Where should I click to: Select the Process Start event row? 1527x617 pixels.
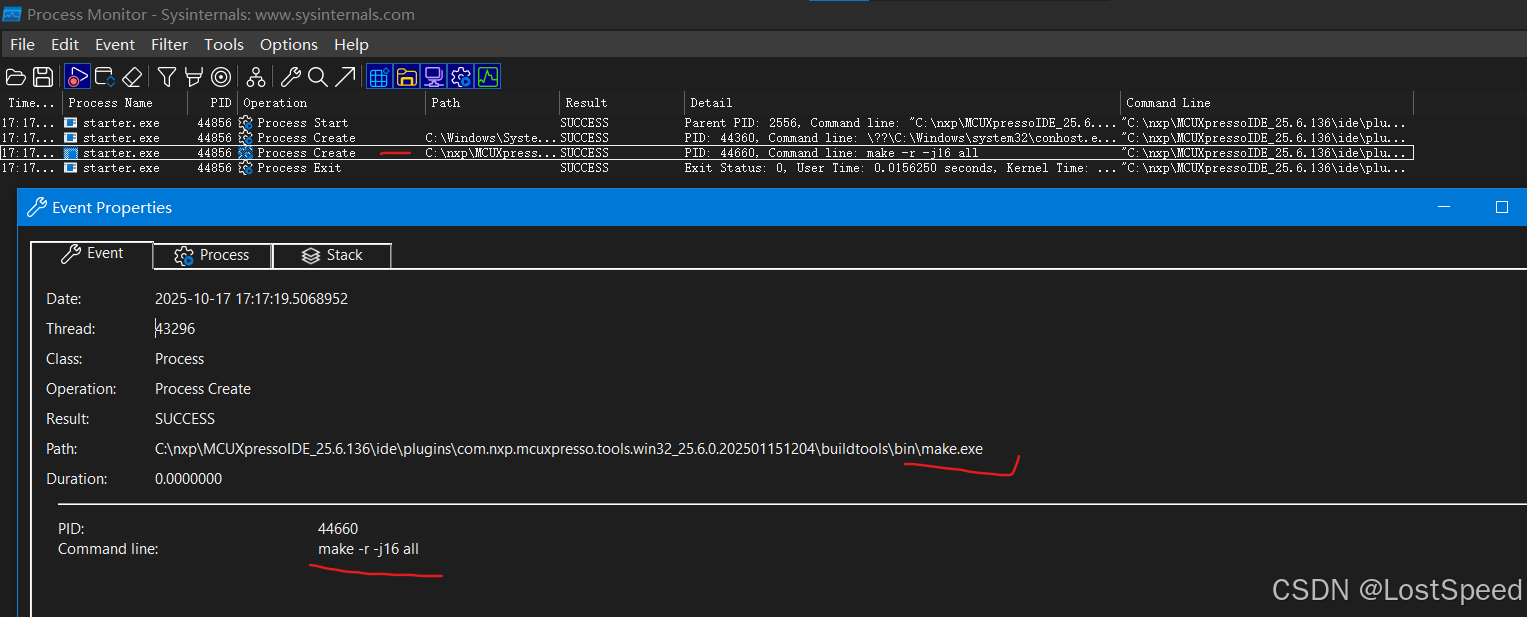click(x=707, y=123)
